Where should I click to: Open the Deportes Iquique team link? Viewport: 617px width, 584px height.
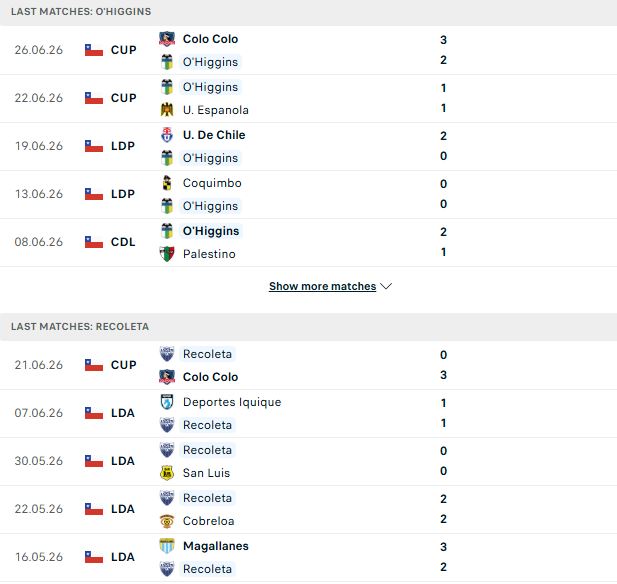tap(232, 402)
